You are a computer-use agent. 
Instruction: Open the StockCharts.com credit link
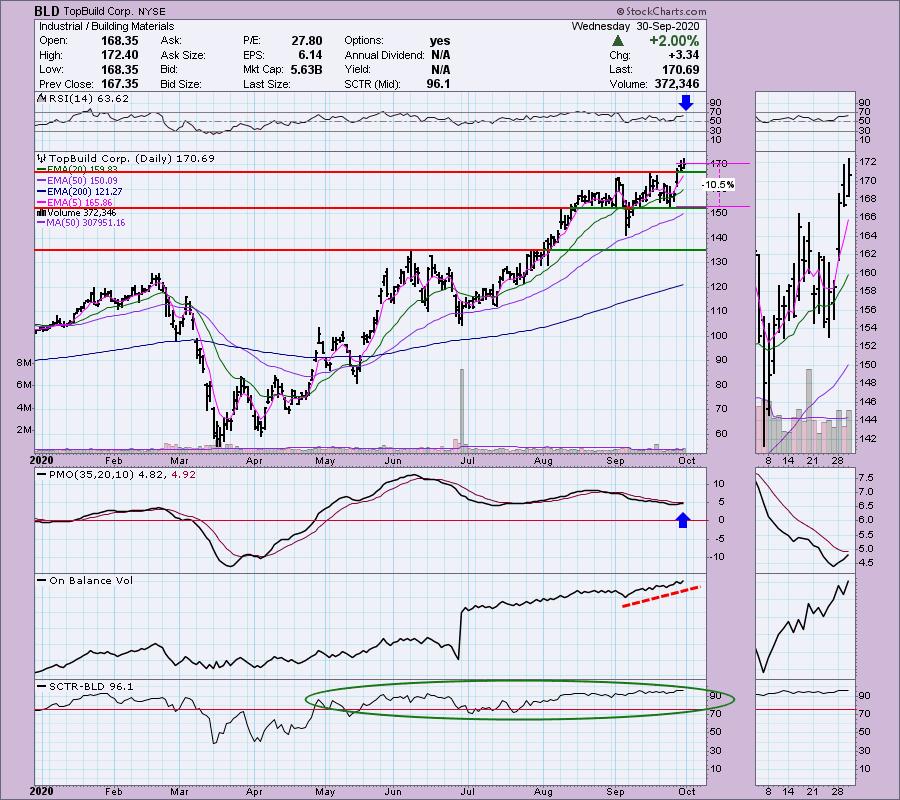[x=661, y=11]
